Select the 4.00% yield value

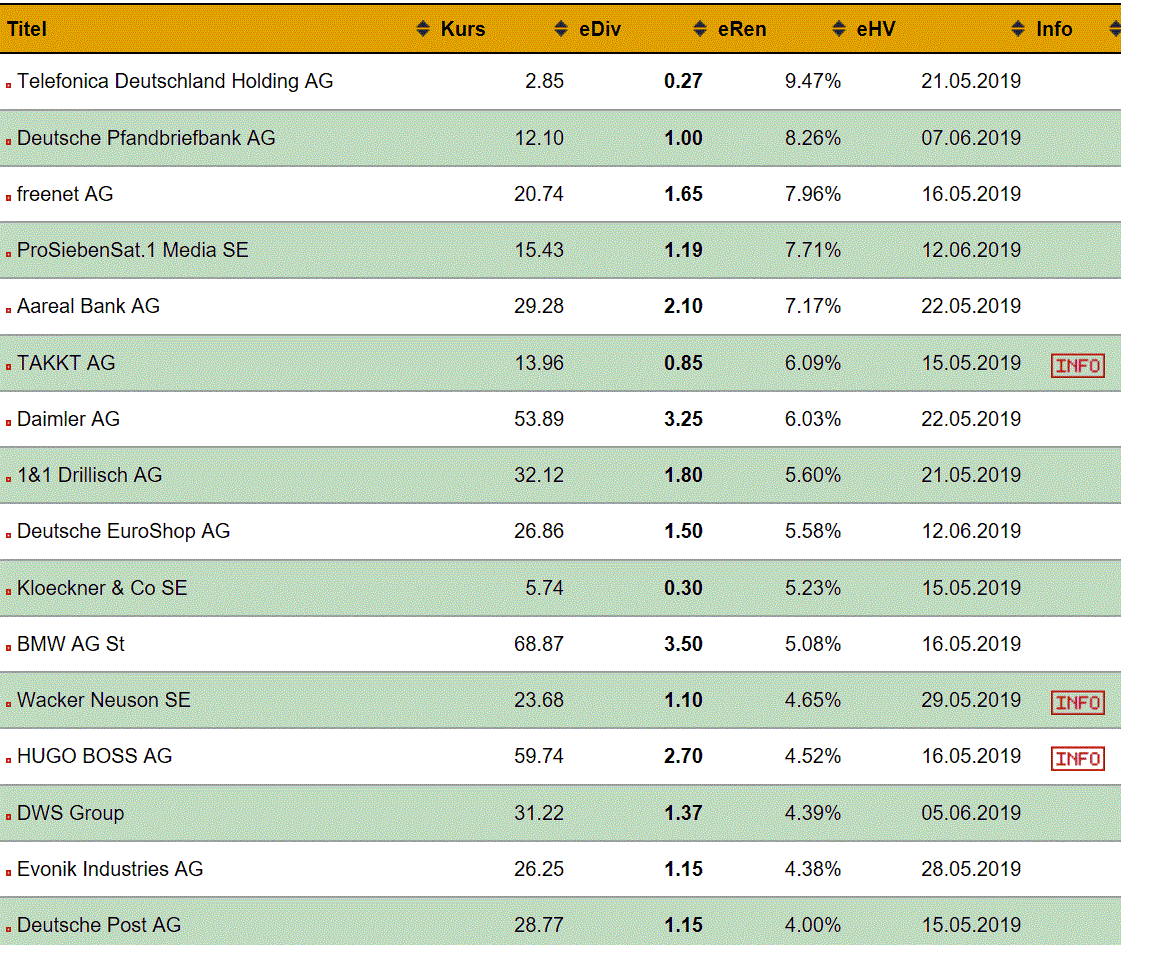(813, 925)
